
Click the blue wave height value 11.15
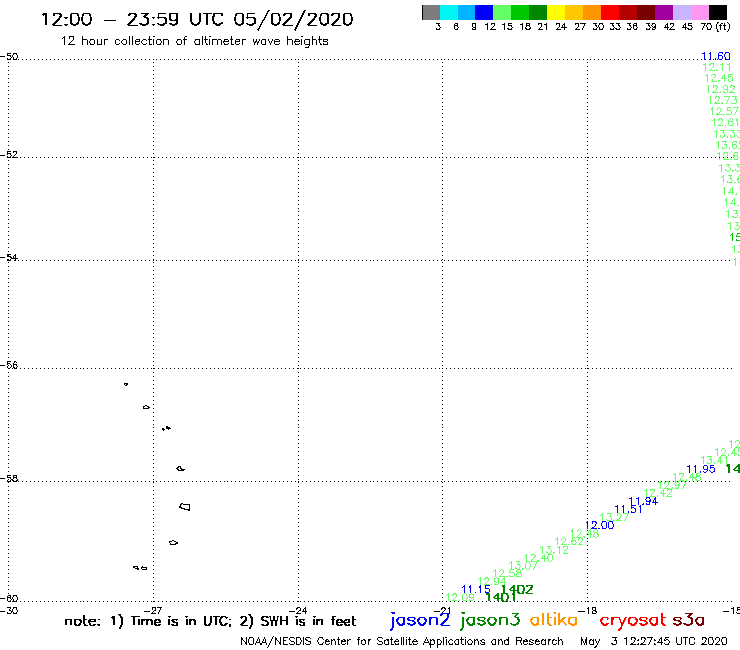pyautogui.click(x=476, y=589)
